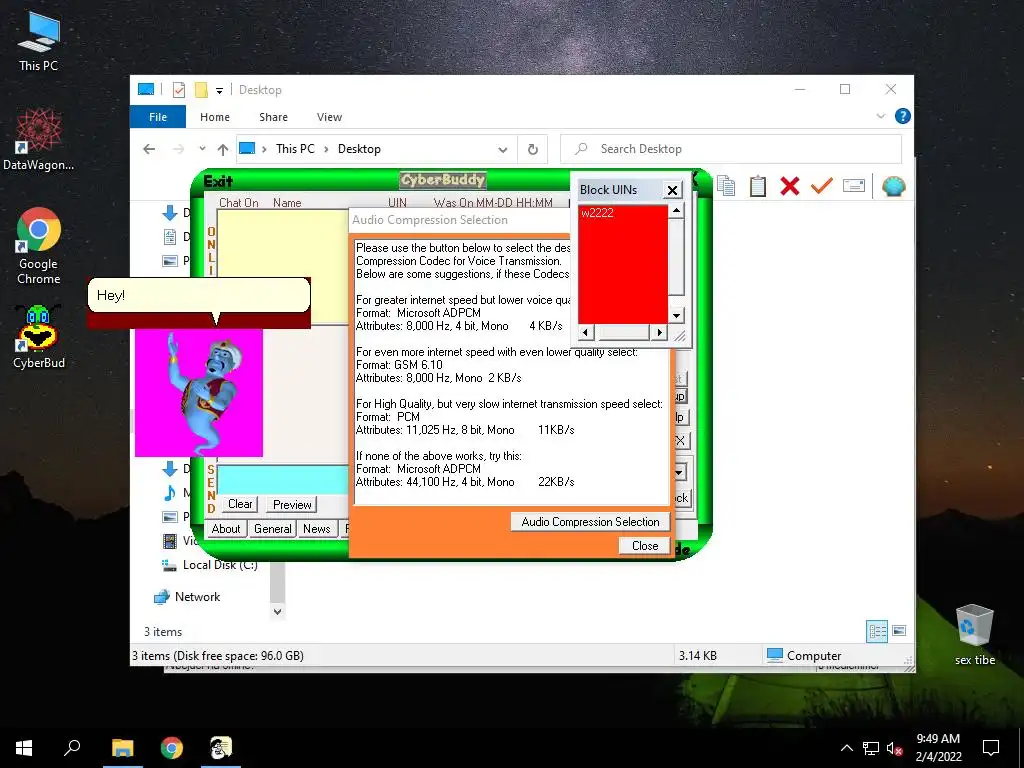Viewport: 1024px width, 768px height.
Task: Switch Explorer to details view
Action: tap(877, 631)
